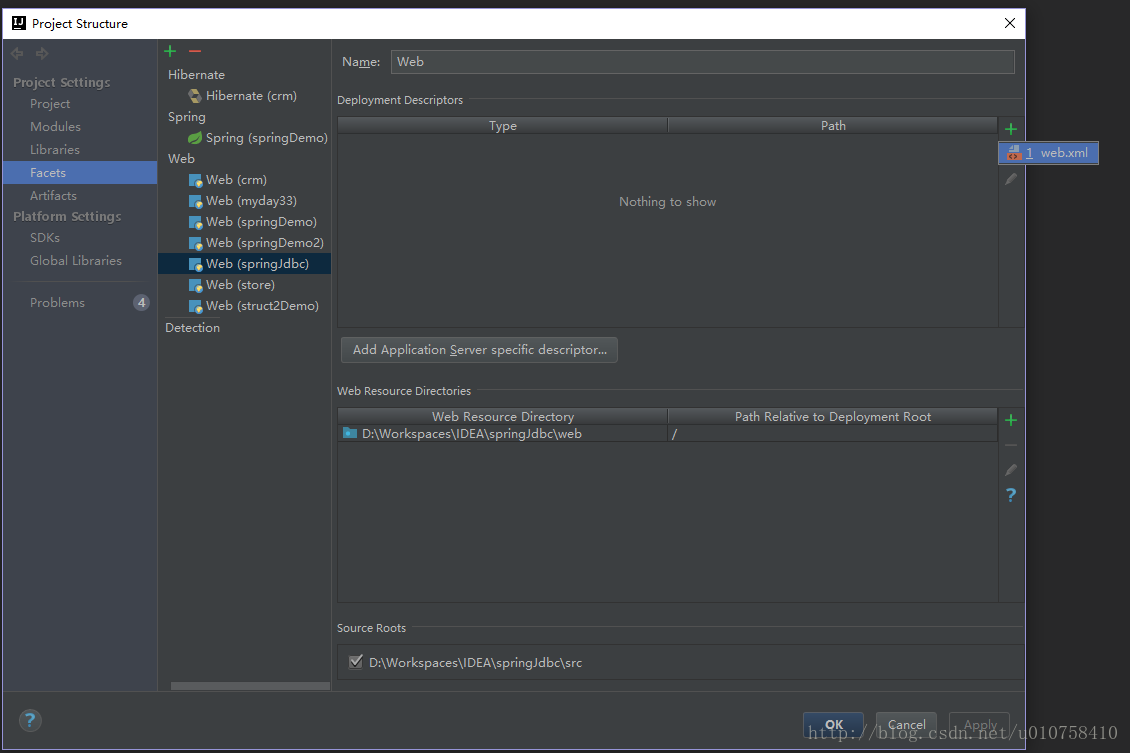
Task: Select the Detection item in the facet list
Action: [x=192, y=328]
